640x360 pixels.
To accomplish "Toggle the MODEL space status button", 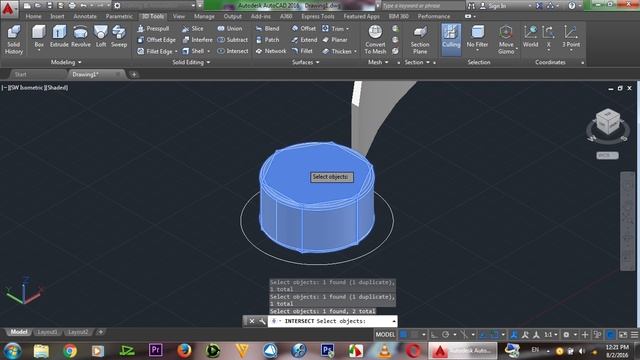I will (385, 335).
